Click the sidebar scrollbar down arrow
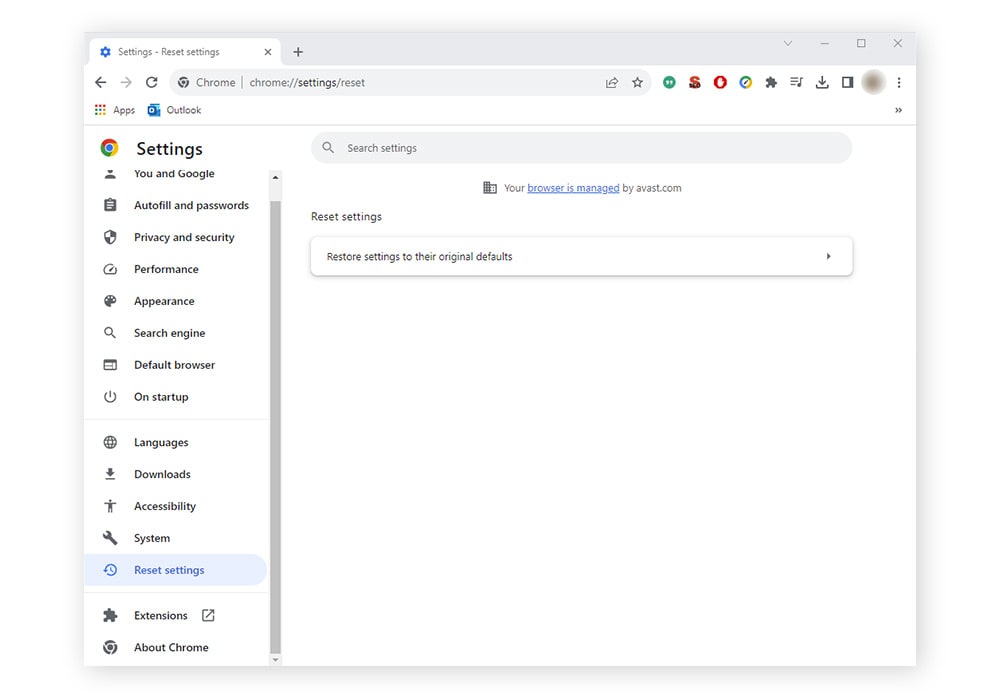This screenshot has width=1000, height=700. pyautogui.click(x=276, y=660)
